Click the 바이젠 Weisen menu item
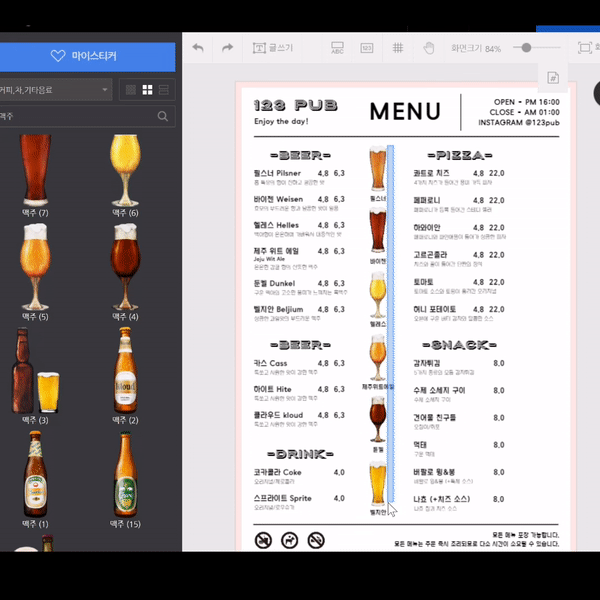This screenshot has height=600, width=600. pos(278,199)
